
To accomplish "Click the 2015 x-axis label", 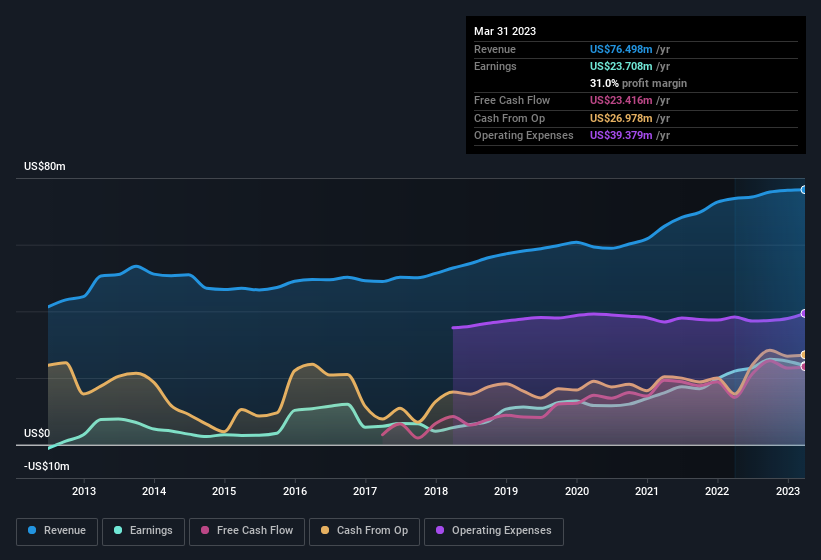I will point(224,491).
